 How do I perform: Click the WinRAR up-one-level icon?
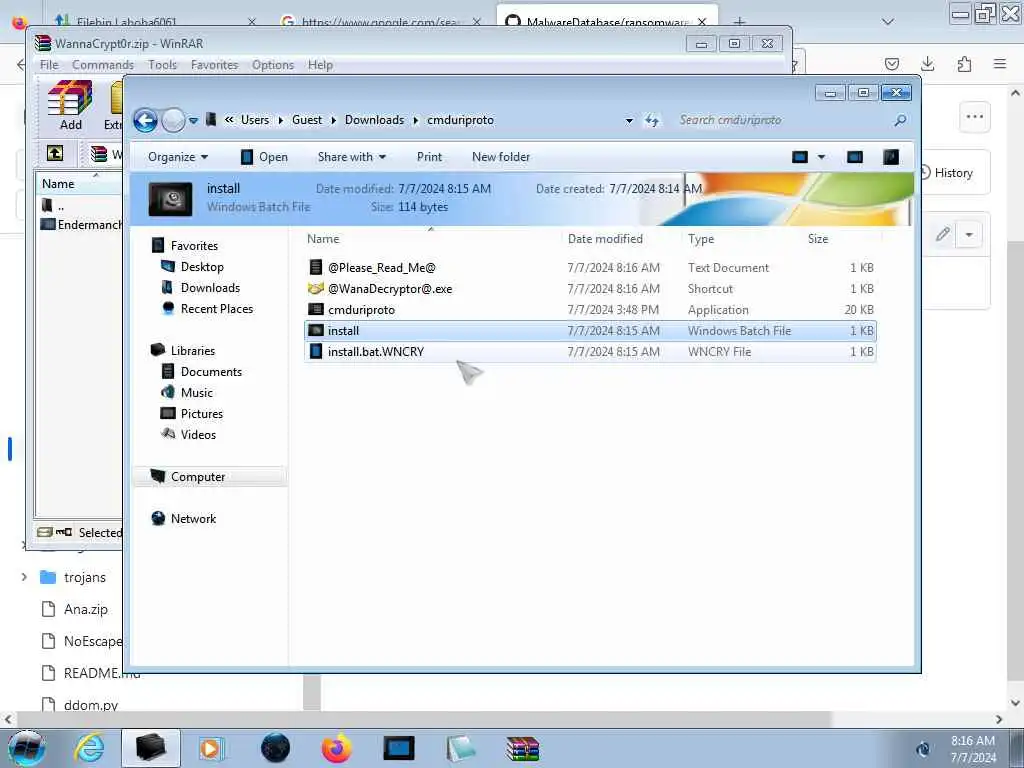55,153
